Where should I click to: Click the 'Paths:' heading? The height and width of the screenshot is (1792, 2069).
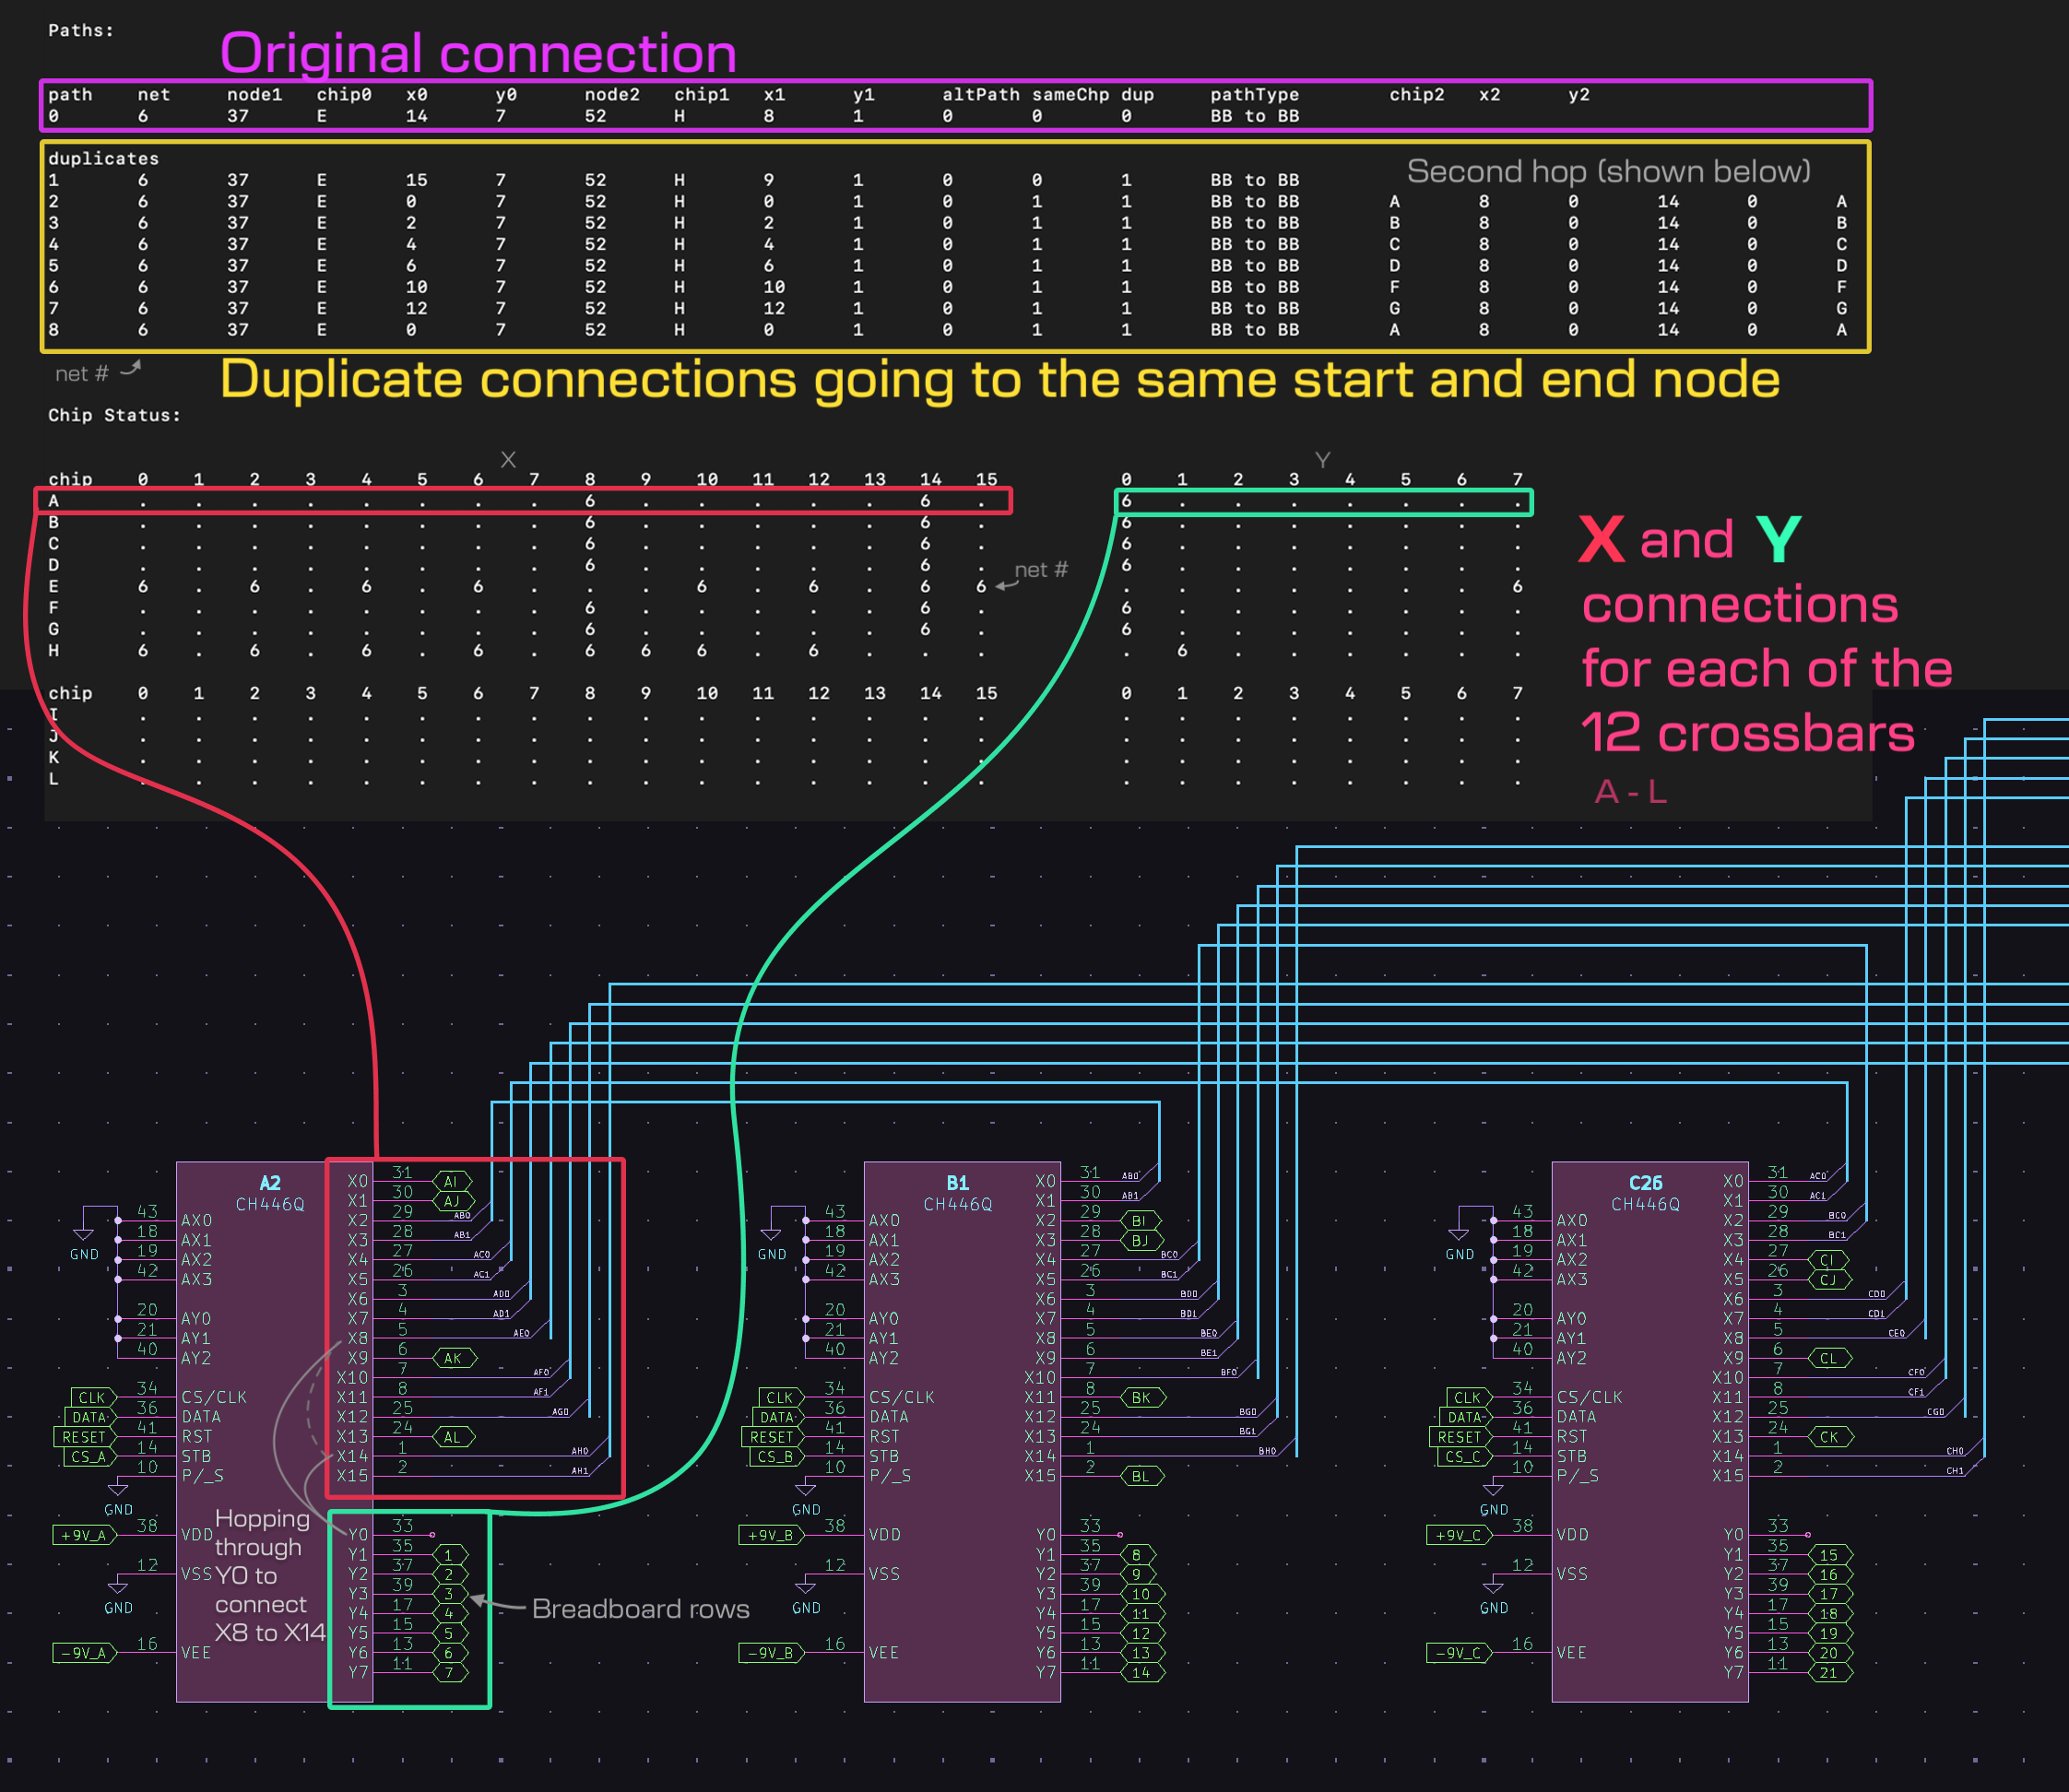tap(81, 30)
